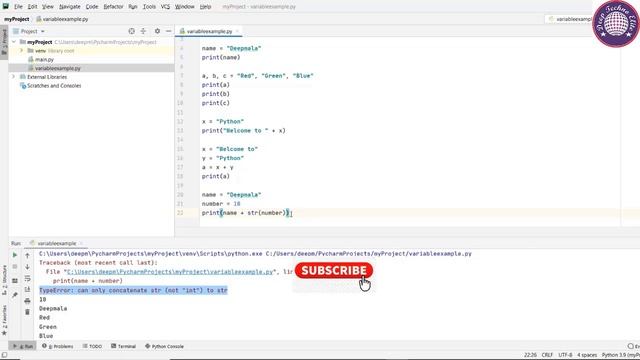This screenshot has width=640, height=360.
Task: Open the Tools menu
Action: click(149, 7)
